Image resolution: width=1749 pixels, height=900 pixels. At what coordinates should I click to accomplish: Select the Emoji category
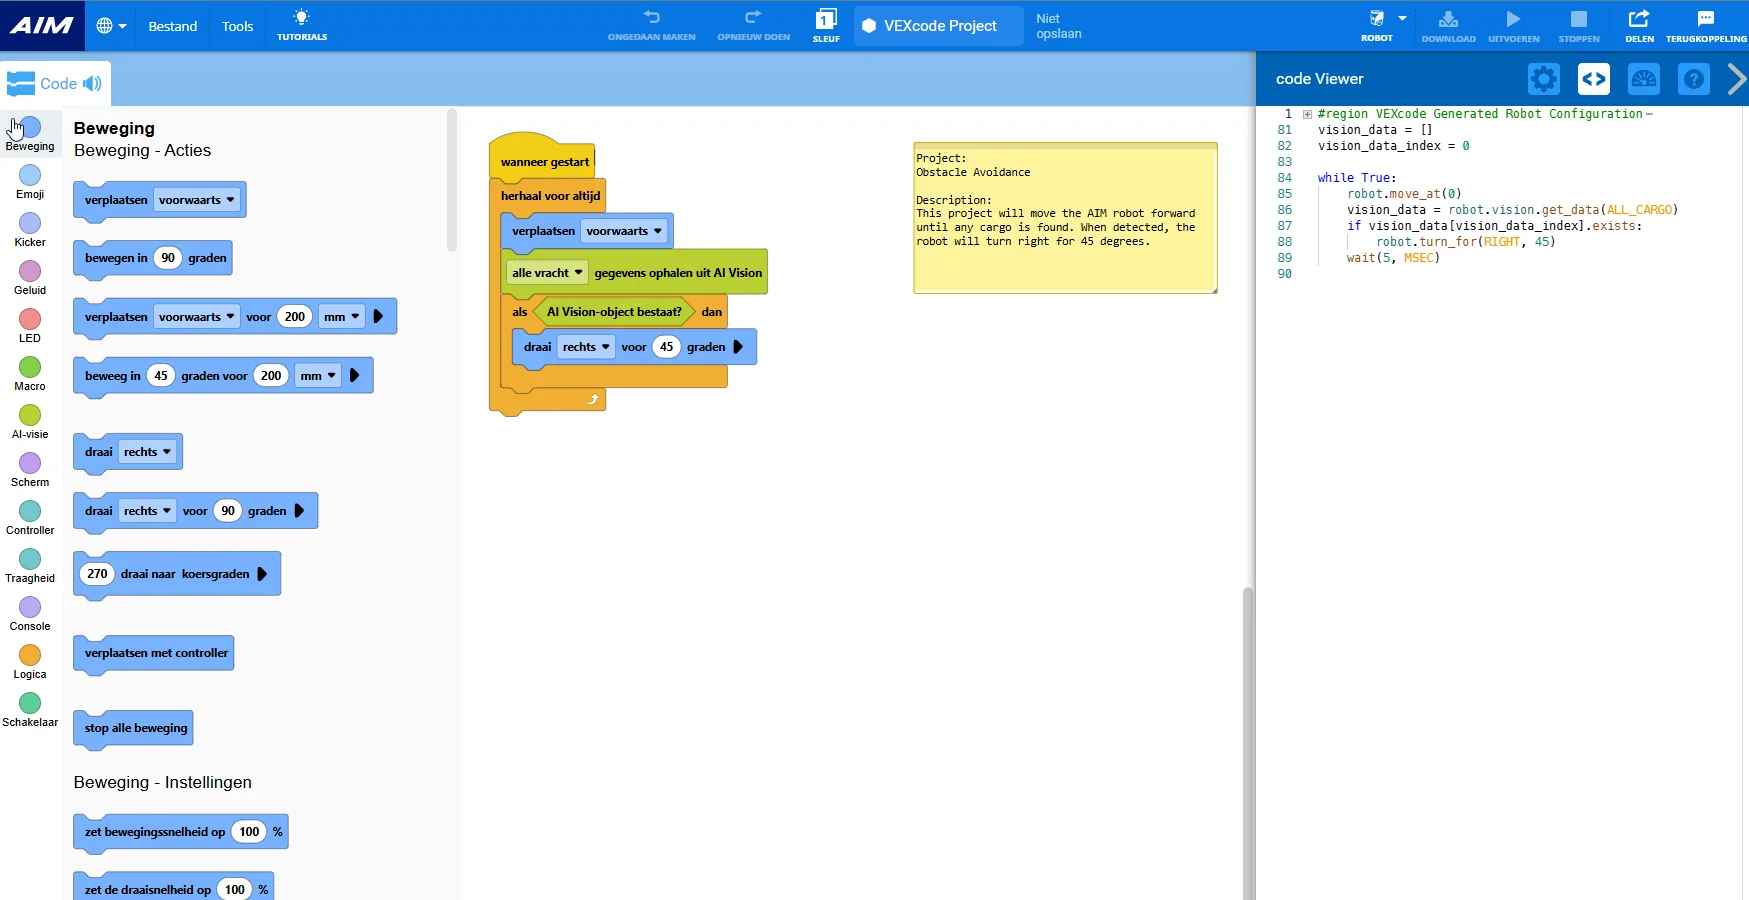coord(30,182)
